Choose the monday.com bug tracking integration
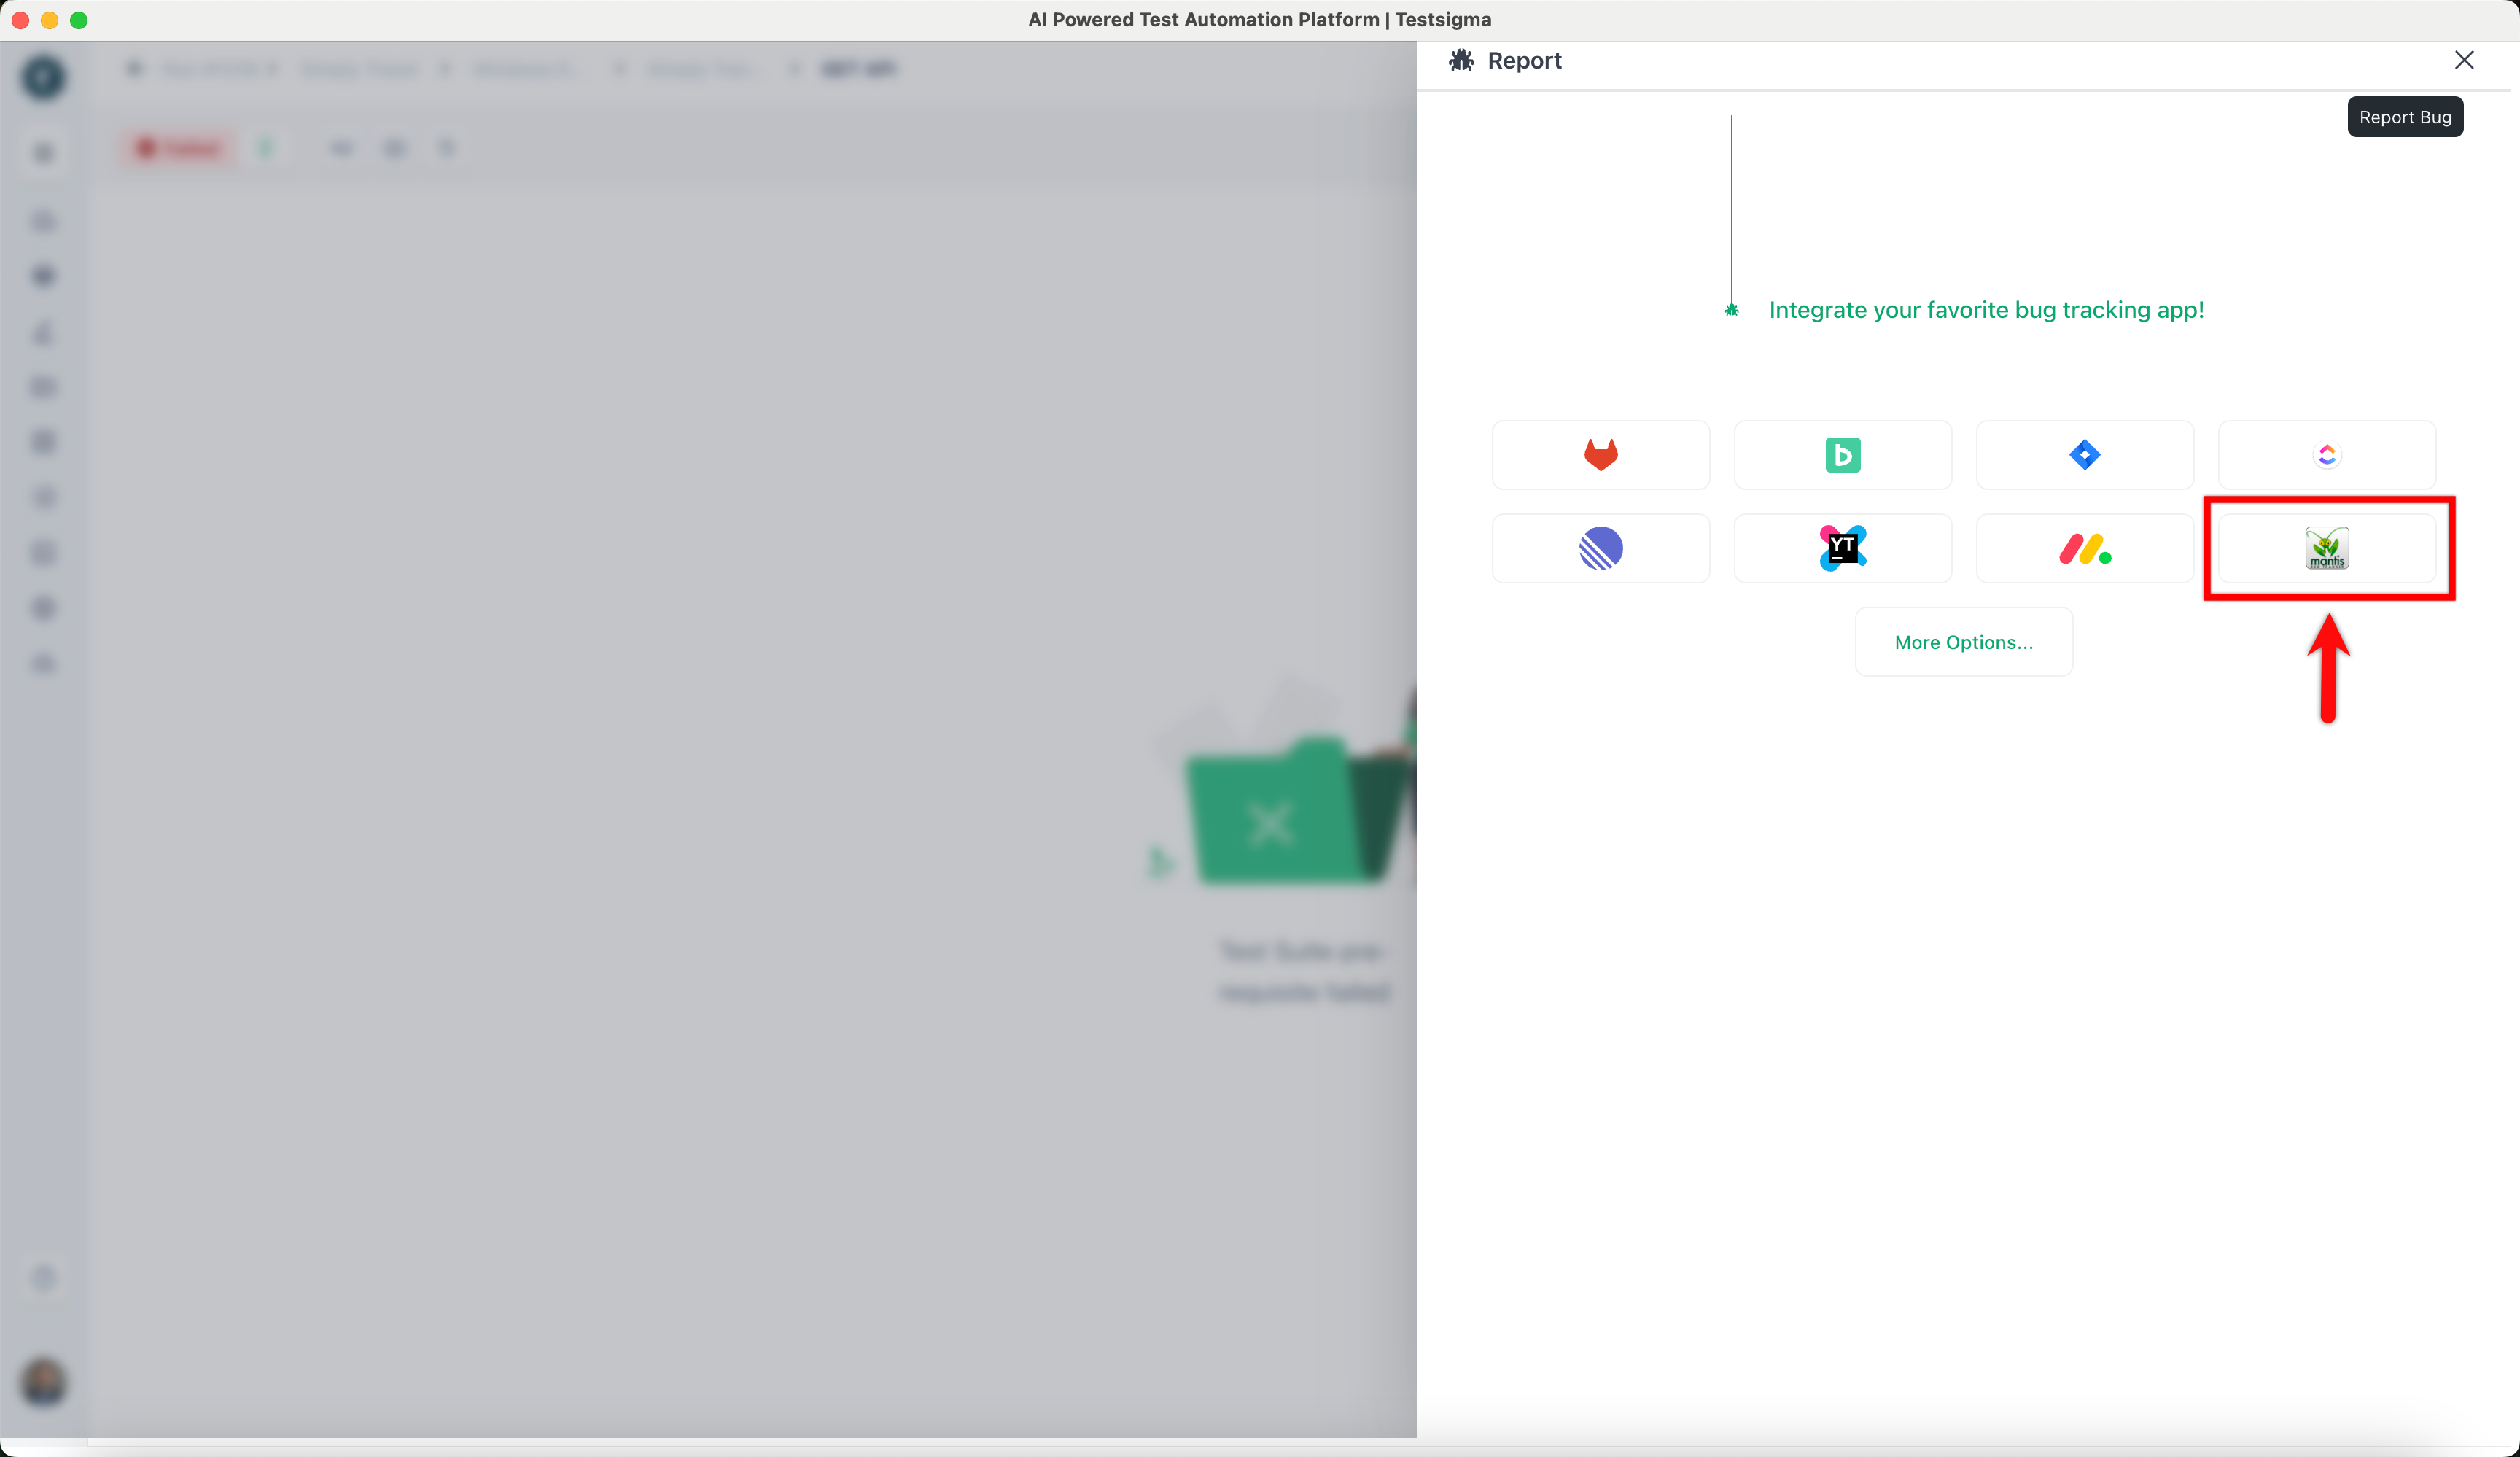This screenshot has width=2520, height=1457. [2084, 548]
